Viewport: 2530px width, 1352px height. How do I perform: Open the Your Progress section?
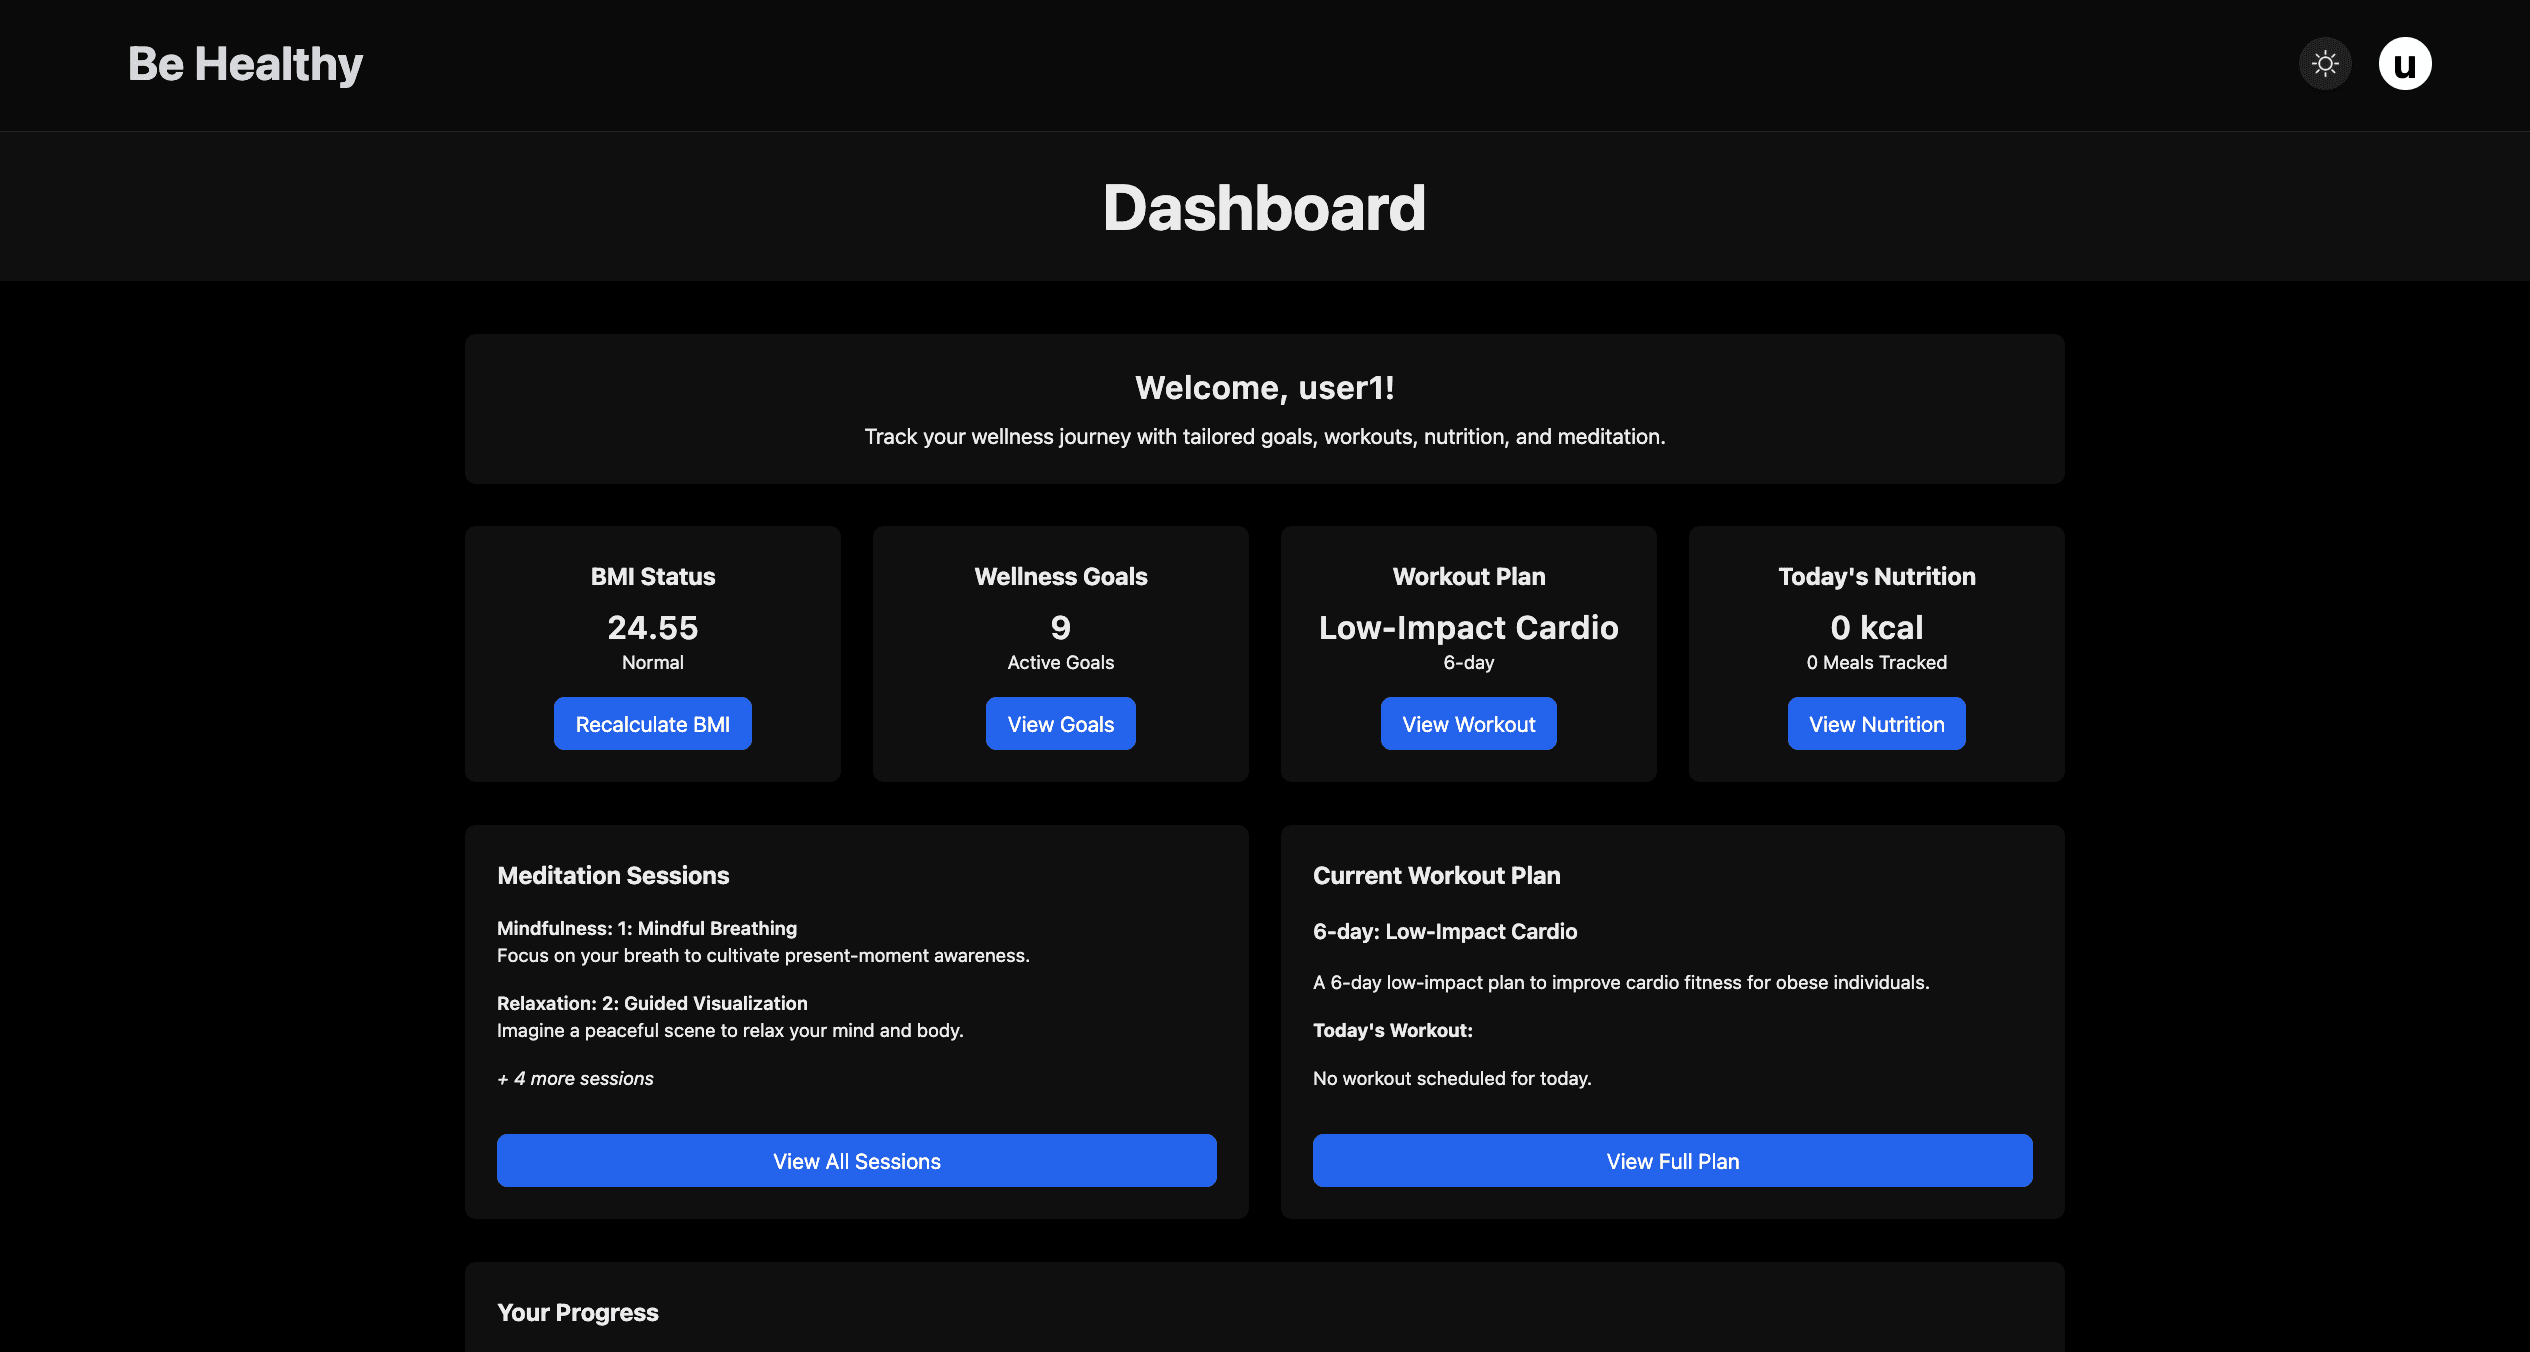(x=578, y=1311)
